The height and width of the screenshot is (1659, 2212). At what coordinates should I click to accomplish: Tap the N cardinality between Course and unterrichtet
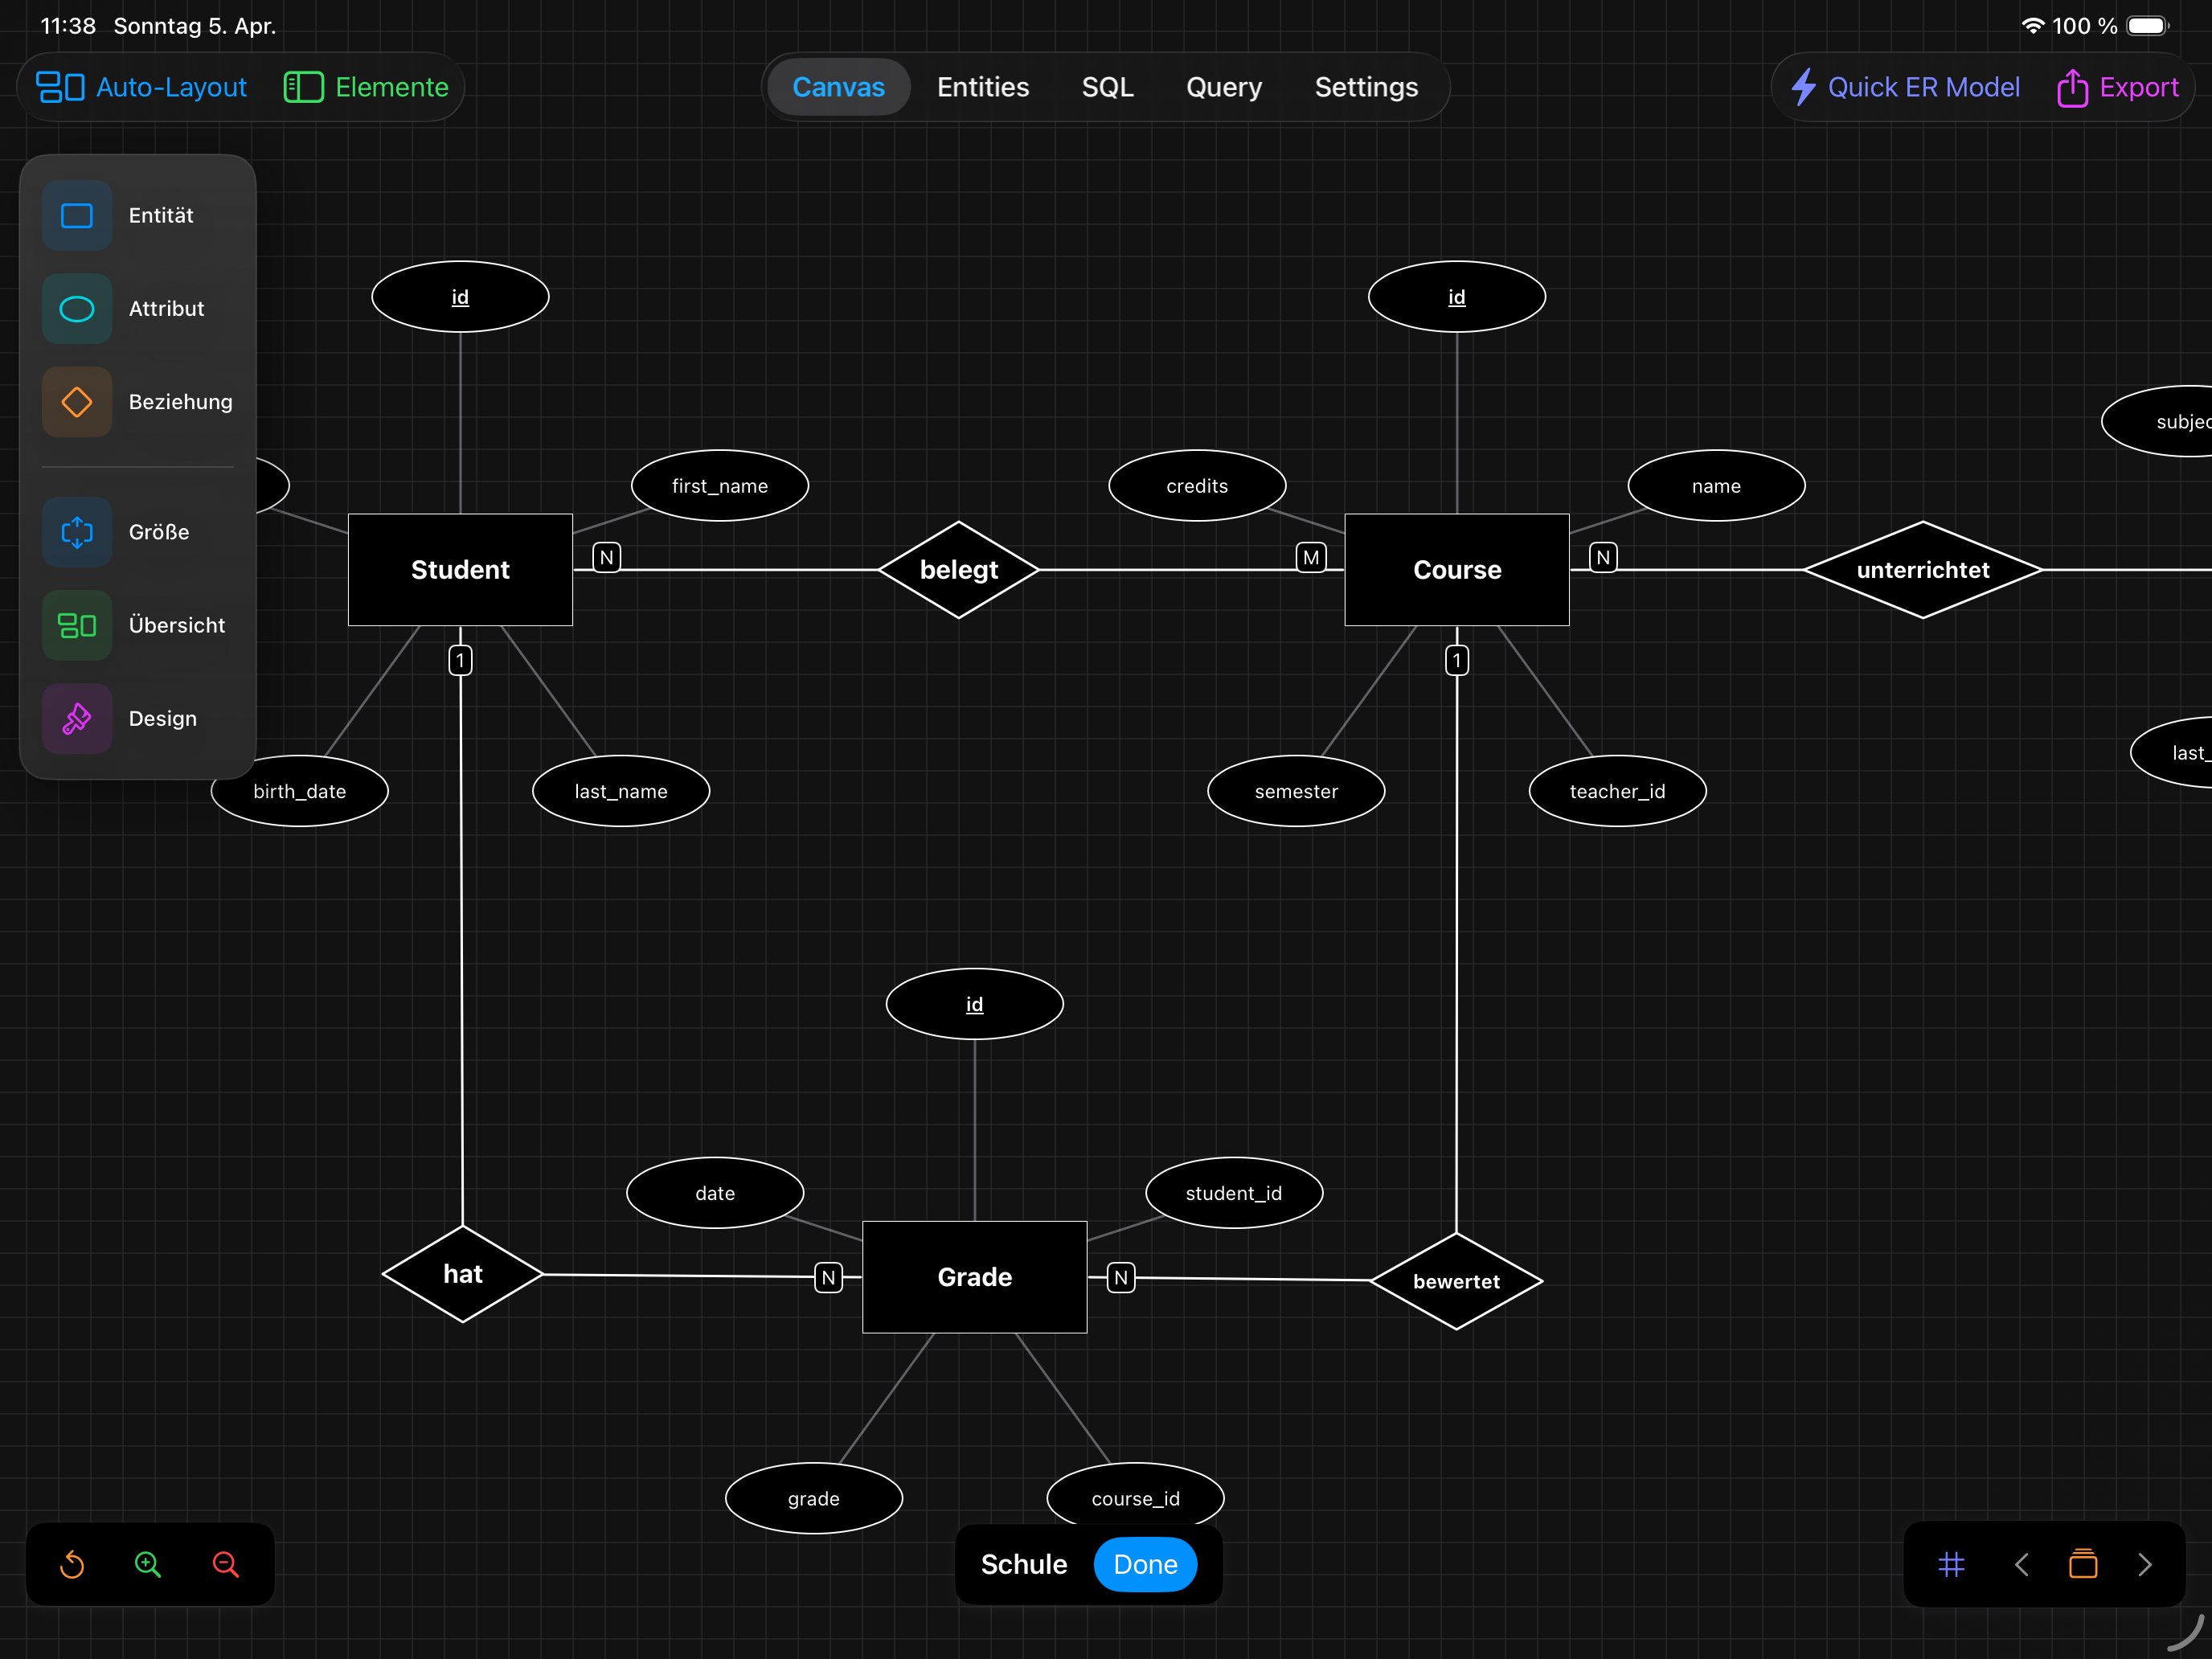(x=1603, y=557)
